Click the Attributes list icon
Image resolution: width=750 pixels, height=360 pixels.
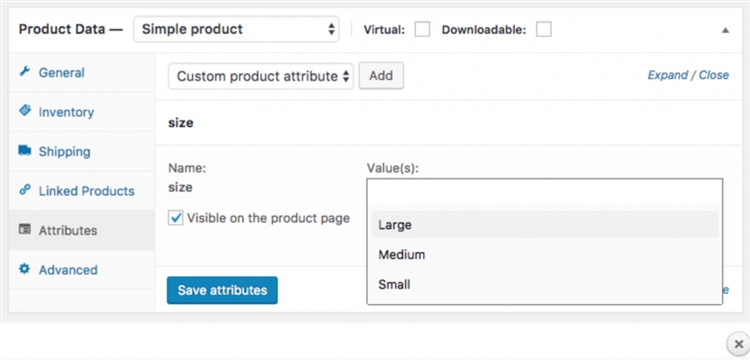pos(24,229)
